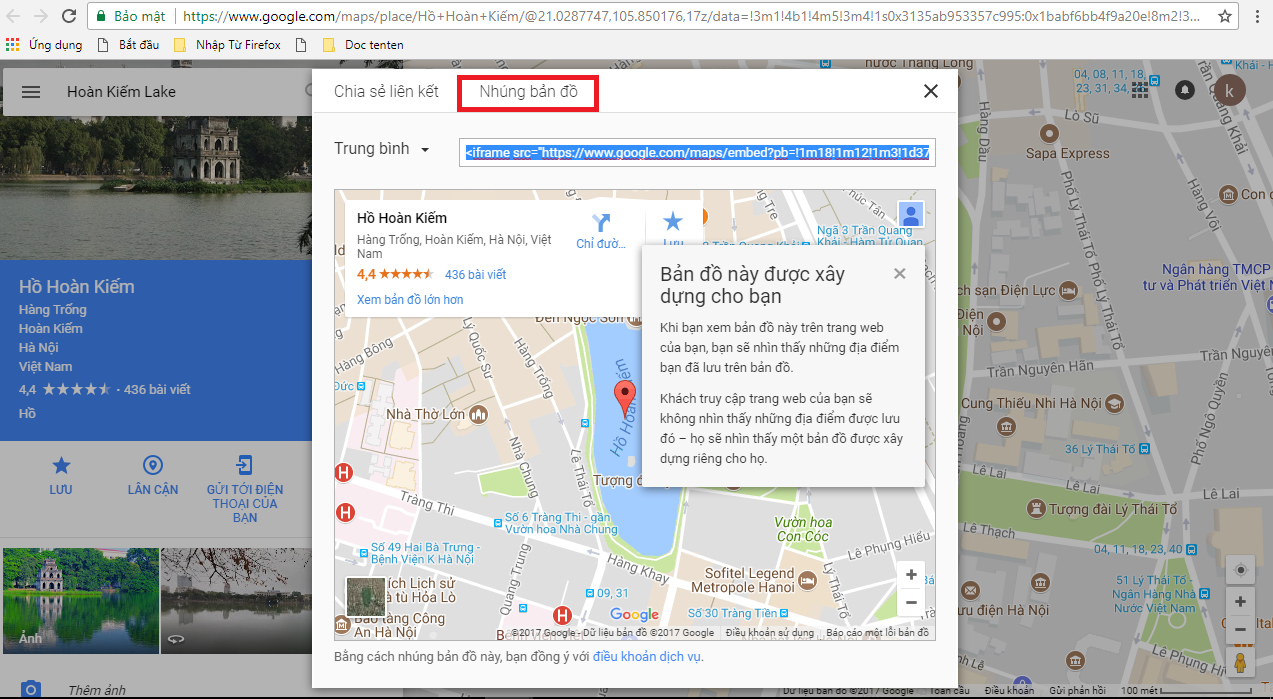Viewport: 1273px width, 699px height.
Task: Click the red location pin on Hồ Hoàn Kiếm
Action: (625, 399)
